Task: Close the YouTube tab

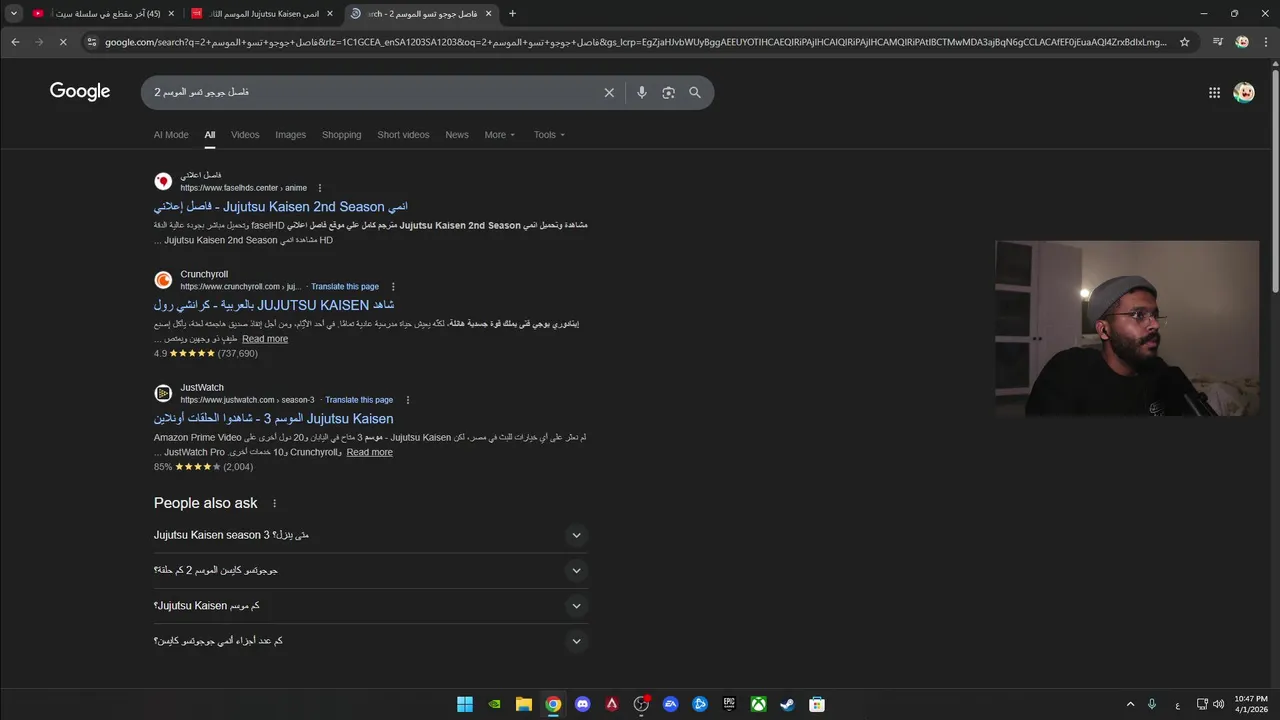Action: [171, 13]
